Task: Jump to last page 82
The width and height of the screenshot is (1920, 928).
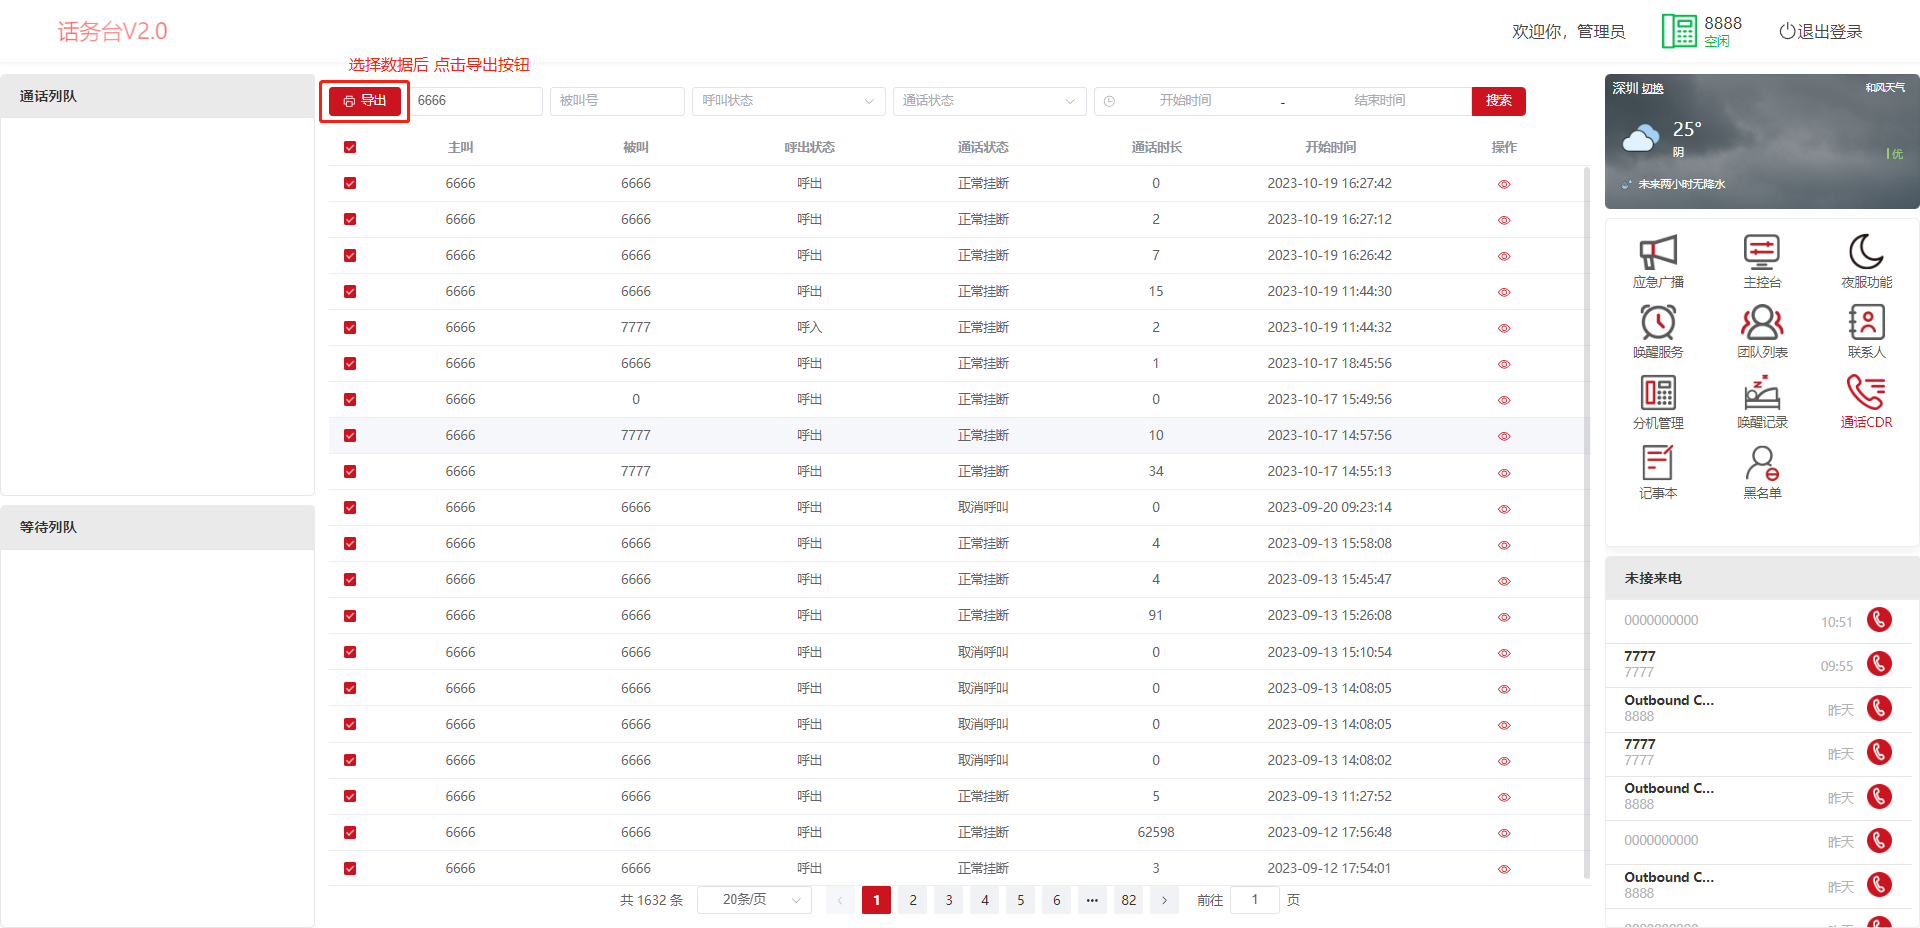Action: tap(1128, 900)
